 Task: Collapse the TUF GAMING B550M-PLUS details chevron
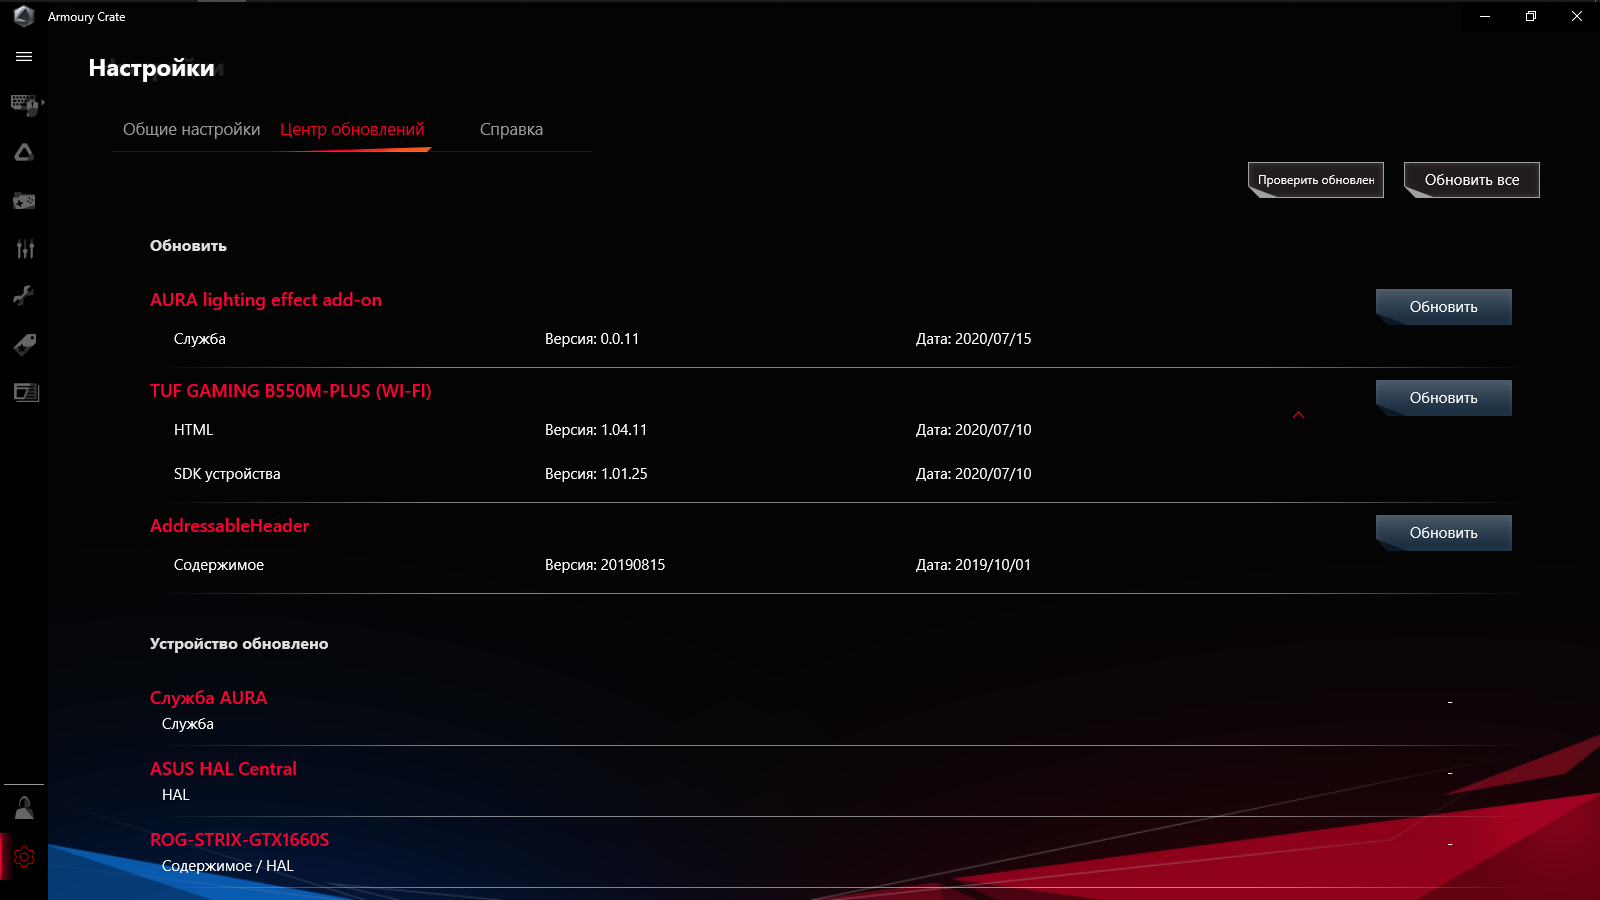[1298, 415]
